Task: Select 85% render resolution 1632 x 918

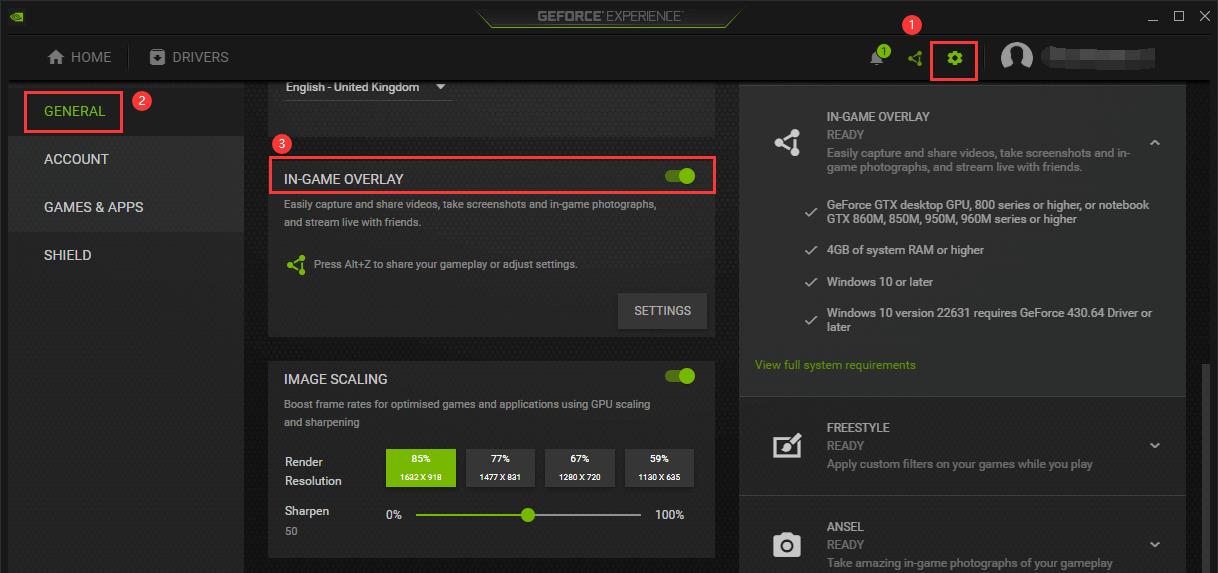Action: coord(421,467)
